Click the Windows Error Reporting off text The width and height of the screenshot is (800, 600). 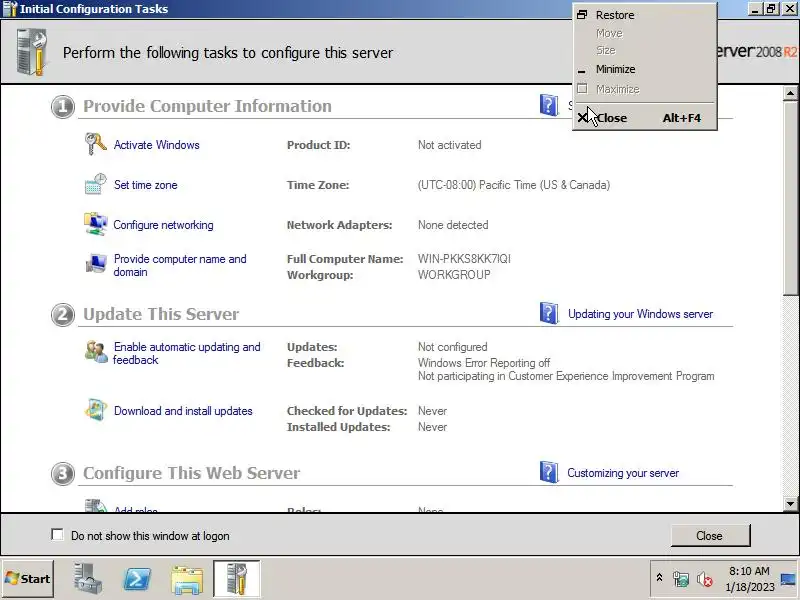click(484, 363)
